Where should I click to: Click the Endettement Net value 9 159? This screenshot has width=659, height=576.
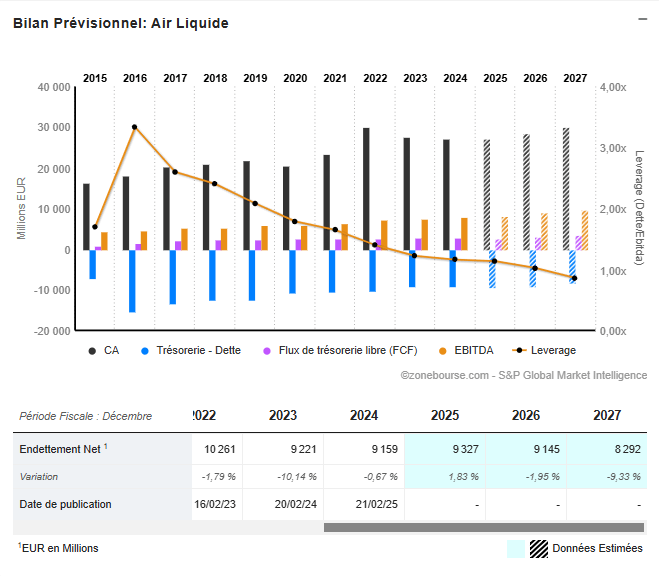[x=385, y=449]
